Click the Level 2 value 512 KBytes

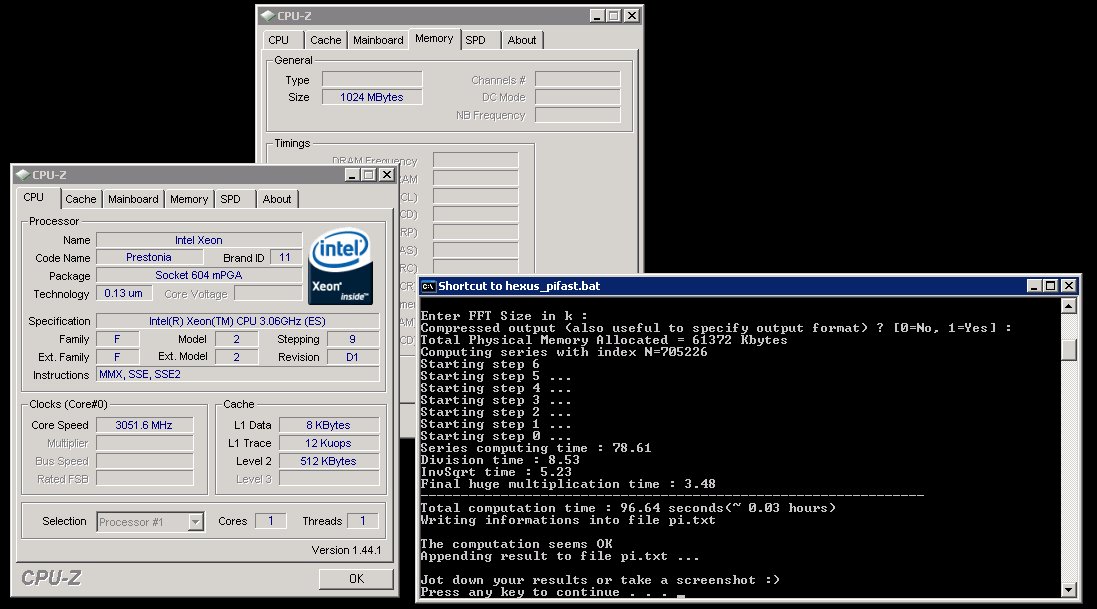329,461
